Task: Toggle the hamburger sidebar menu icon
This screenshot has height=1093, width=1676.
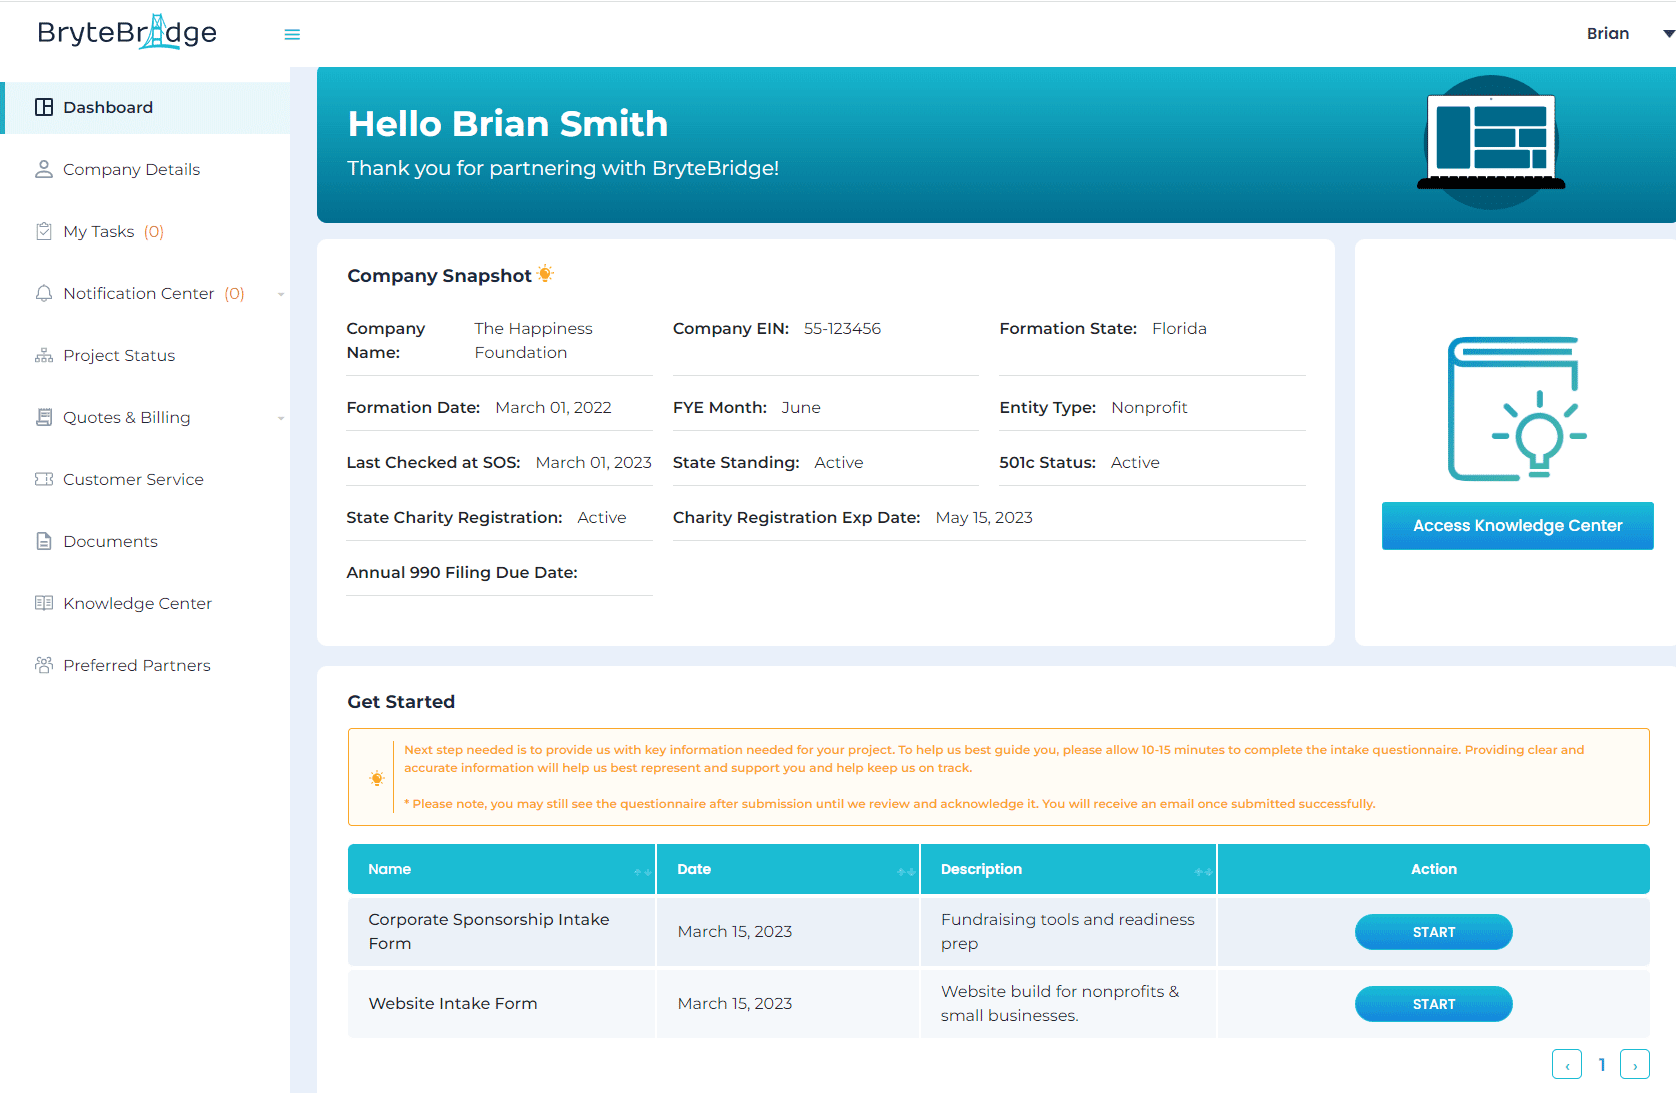Action: [292, 34]
